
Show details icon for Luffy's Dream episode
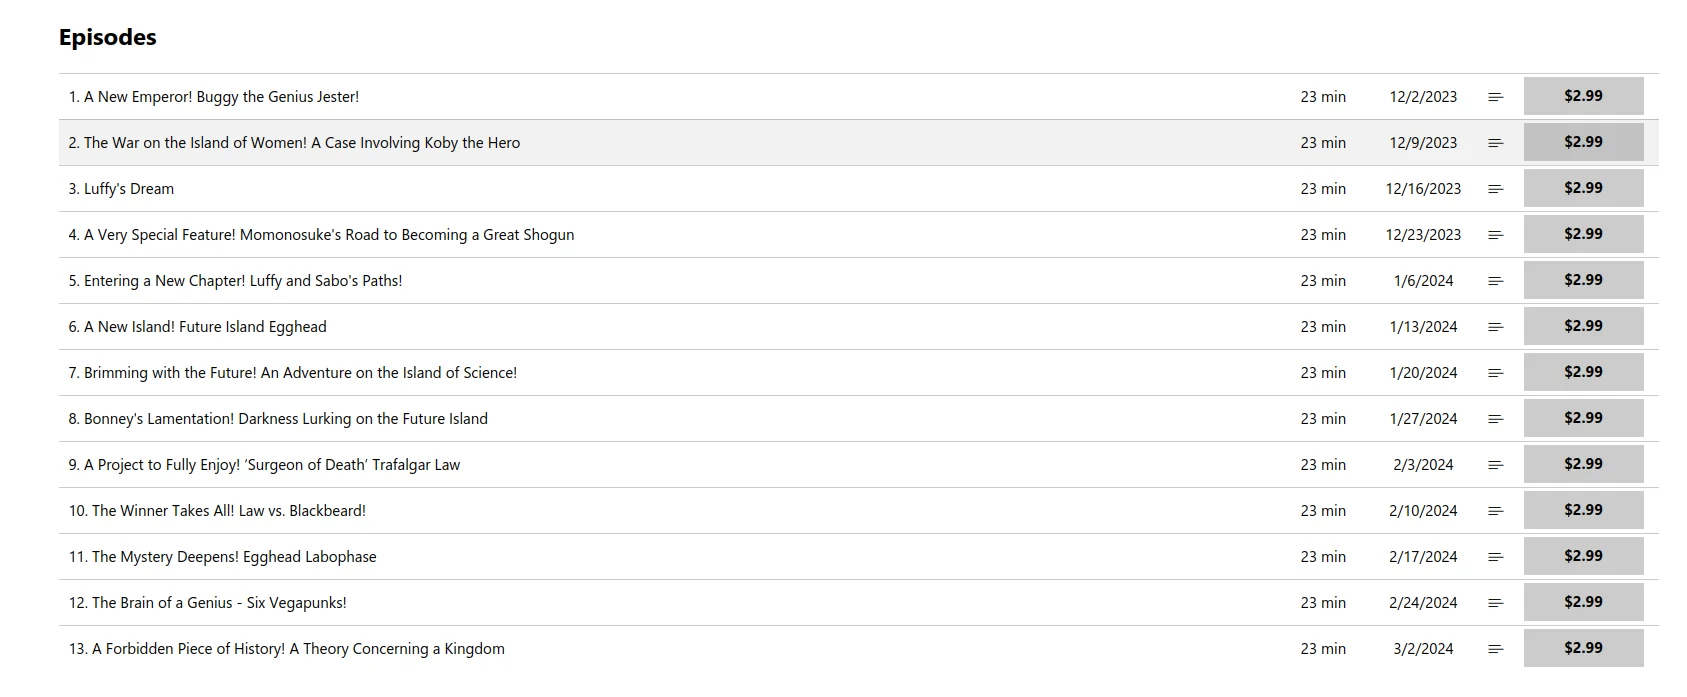[1495, 189]
